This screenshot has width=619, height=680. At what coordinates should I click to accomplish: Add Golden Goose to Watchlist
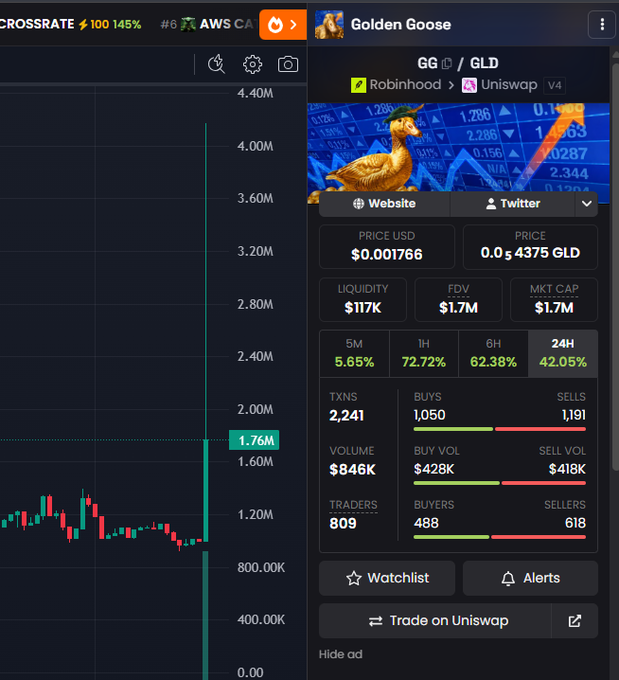pyautogui.click(x=387, y=578)
